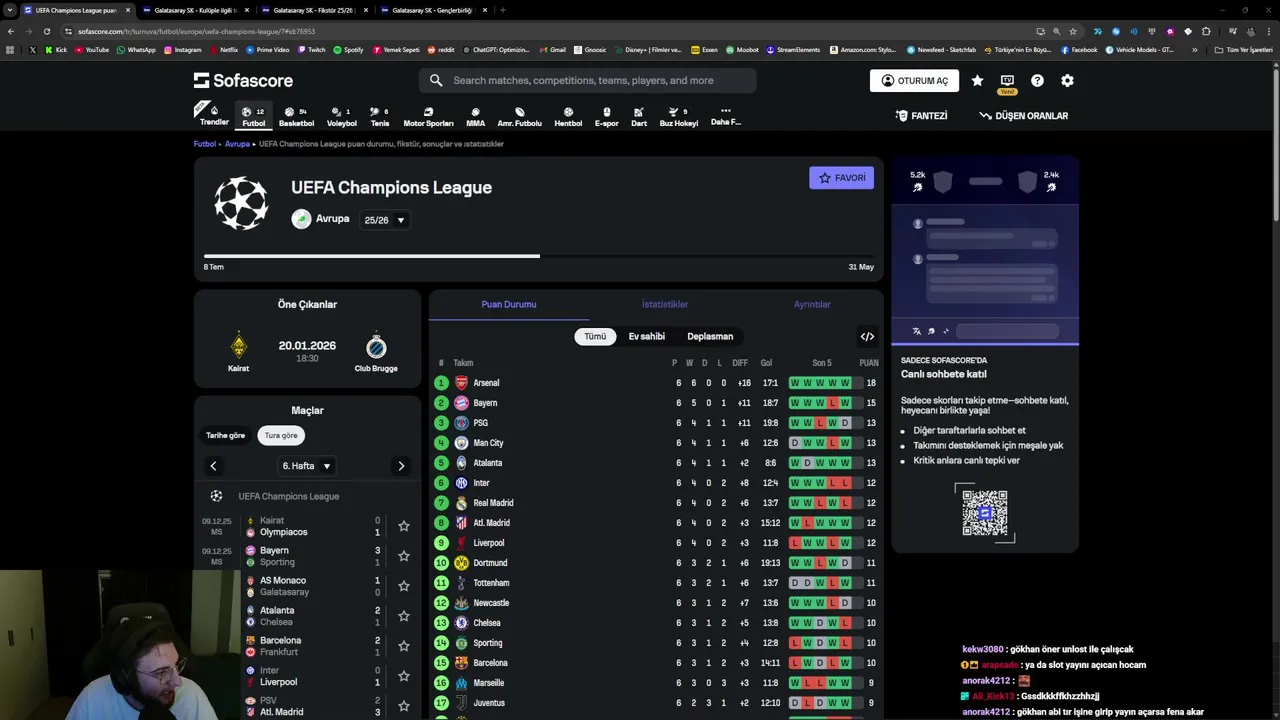The width and height of the screenshot is (1280, 720).
Task: Open the Dart category
Action: pyautogui.click(x=638, y=117)
